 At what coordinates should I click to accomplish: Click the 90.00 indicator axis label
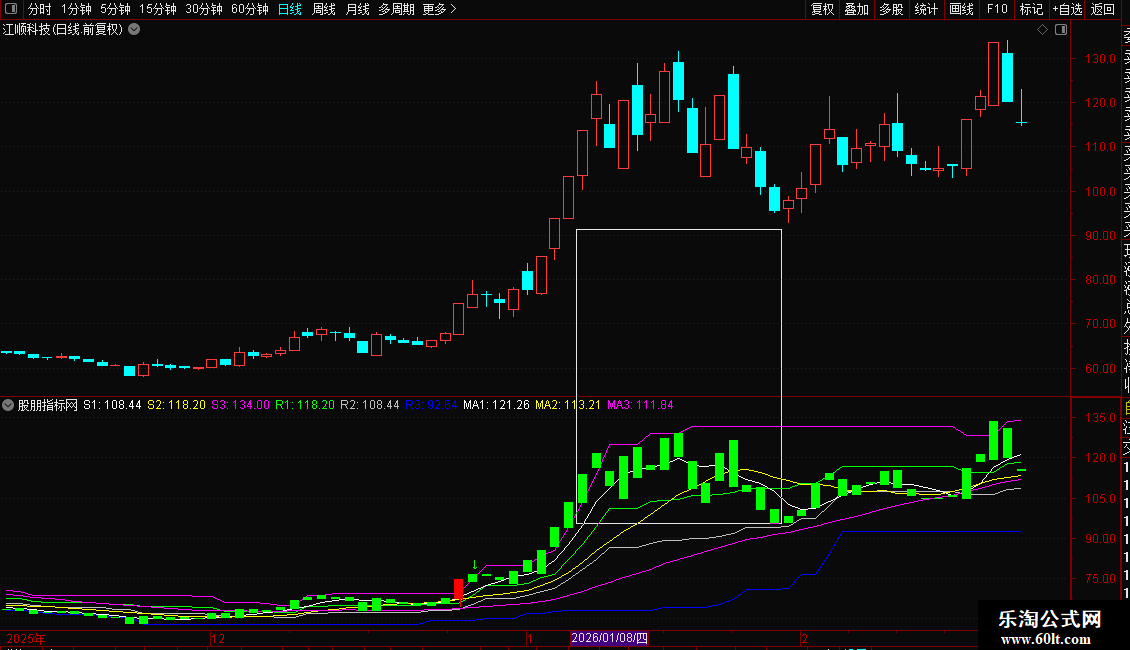(1100, 539)
